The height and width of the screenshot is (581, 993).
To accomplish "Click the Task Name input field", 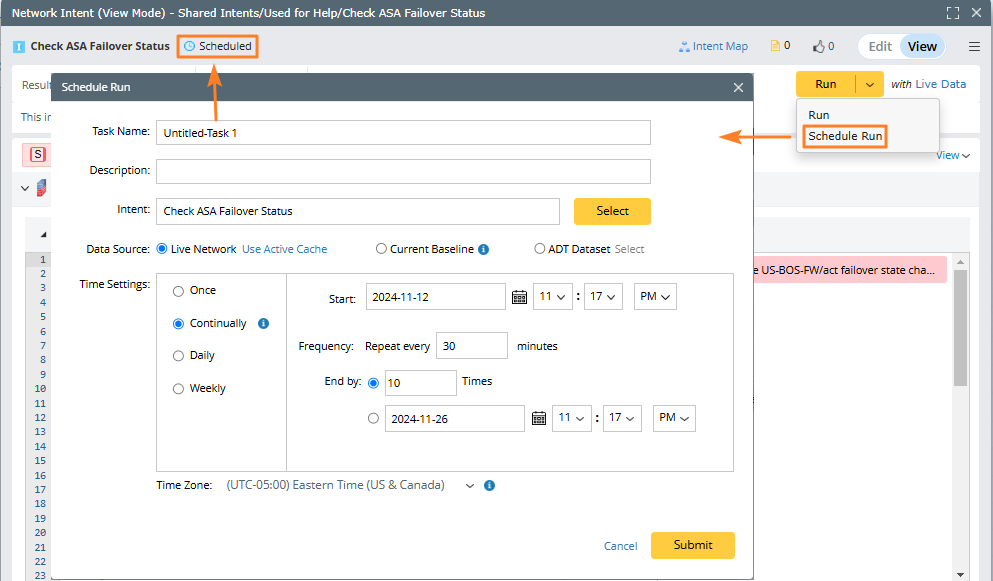I will point(403,132).
